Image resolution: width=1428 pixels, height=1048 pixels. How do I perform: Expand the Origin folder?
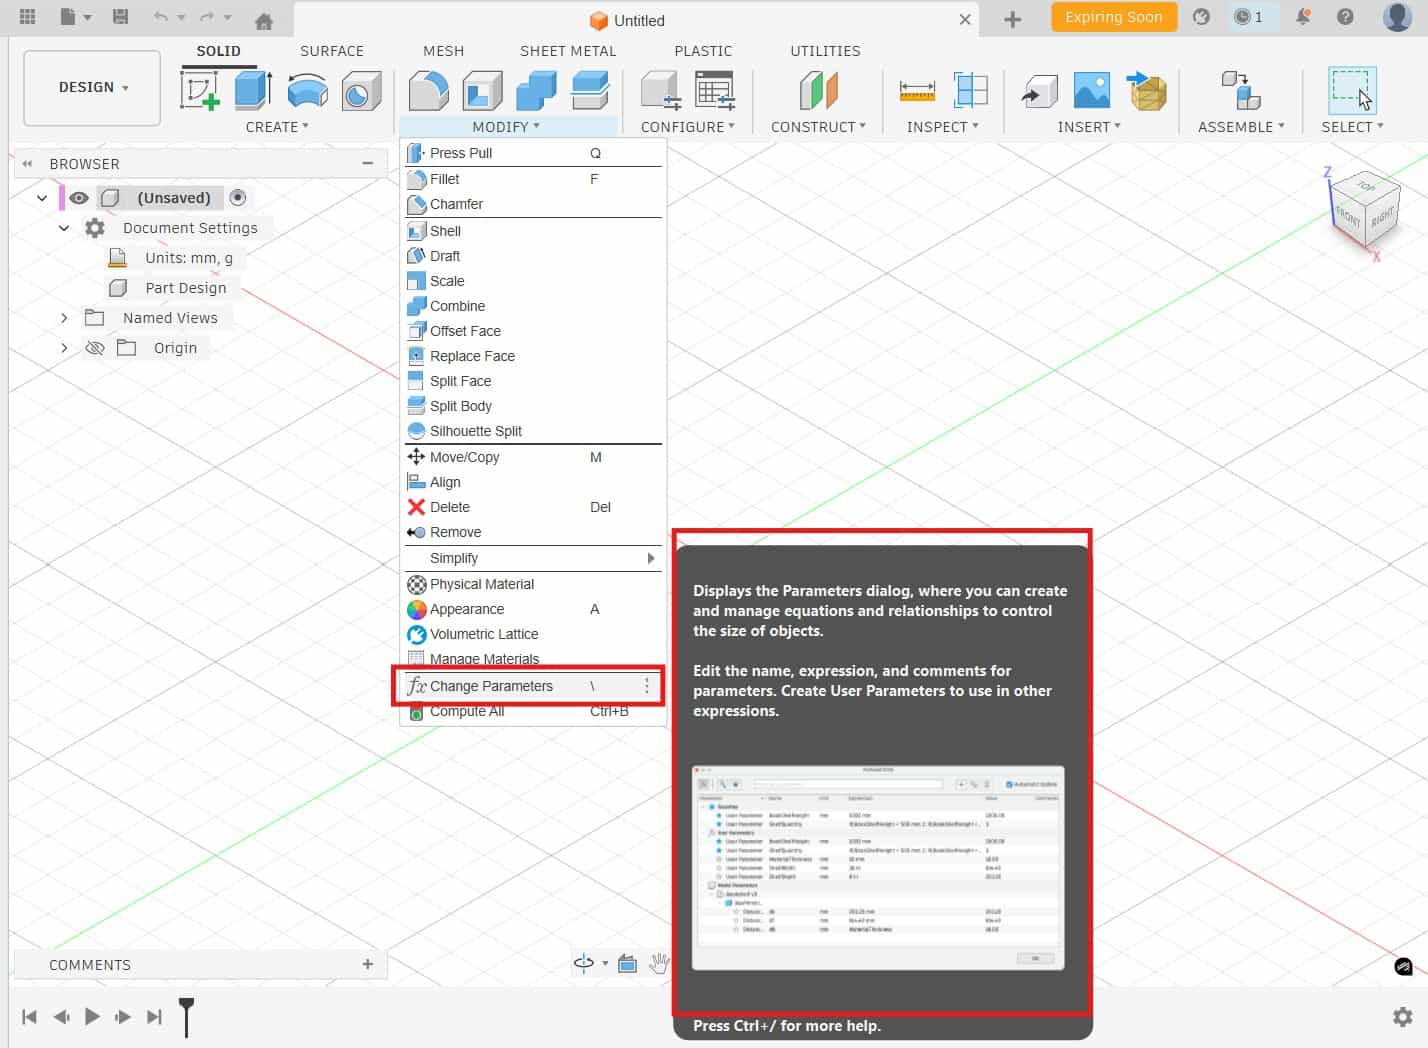64,348
